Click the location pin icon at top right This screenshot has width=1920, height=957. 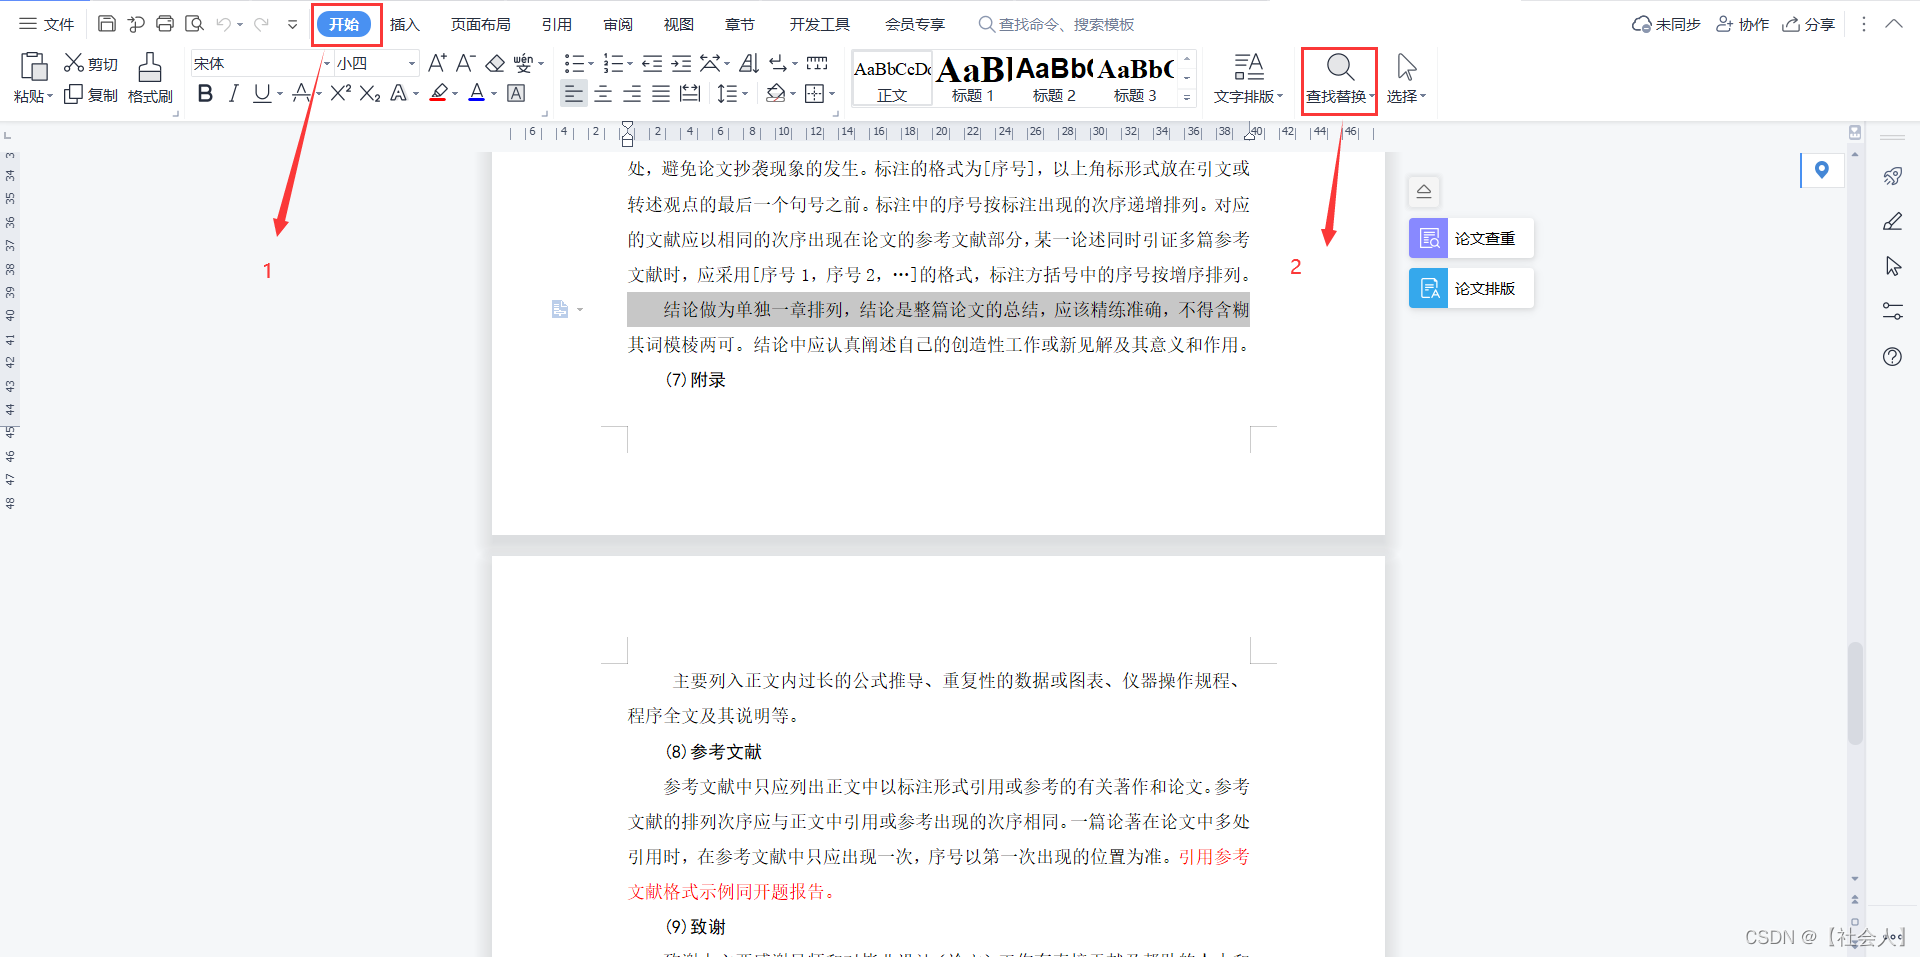pos(1822,170)
